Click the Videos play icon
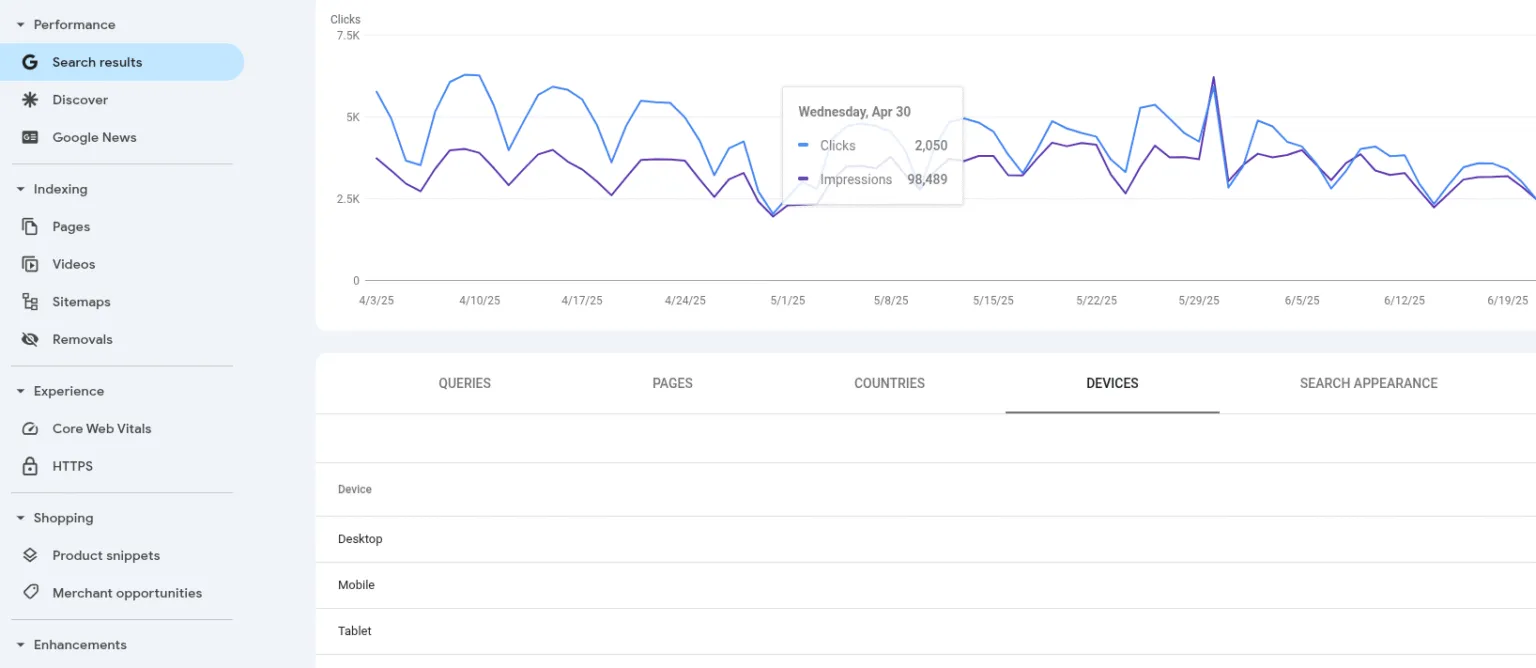Viewport: 1536px width, 668px height. (30, 265)
